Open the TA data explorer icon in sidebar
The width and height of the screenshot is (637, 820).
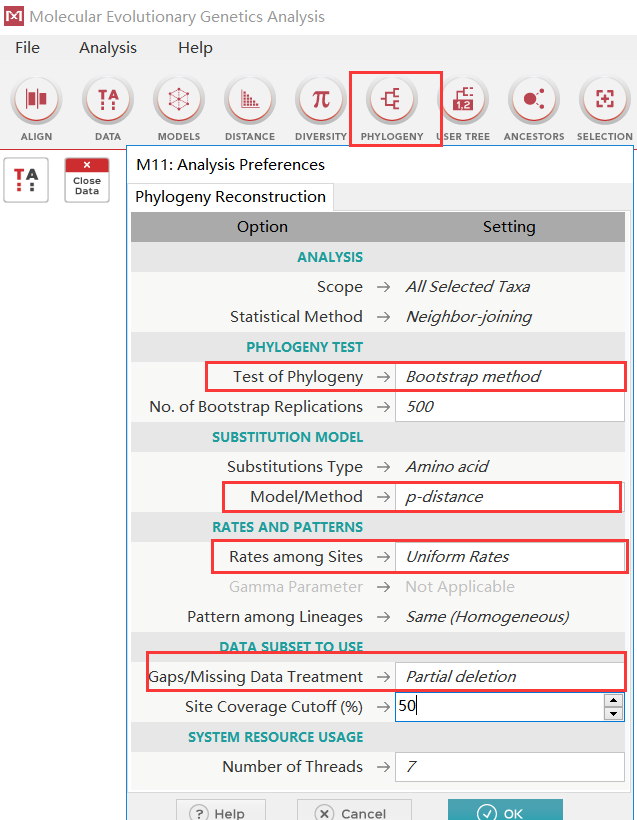coord(26,180)
